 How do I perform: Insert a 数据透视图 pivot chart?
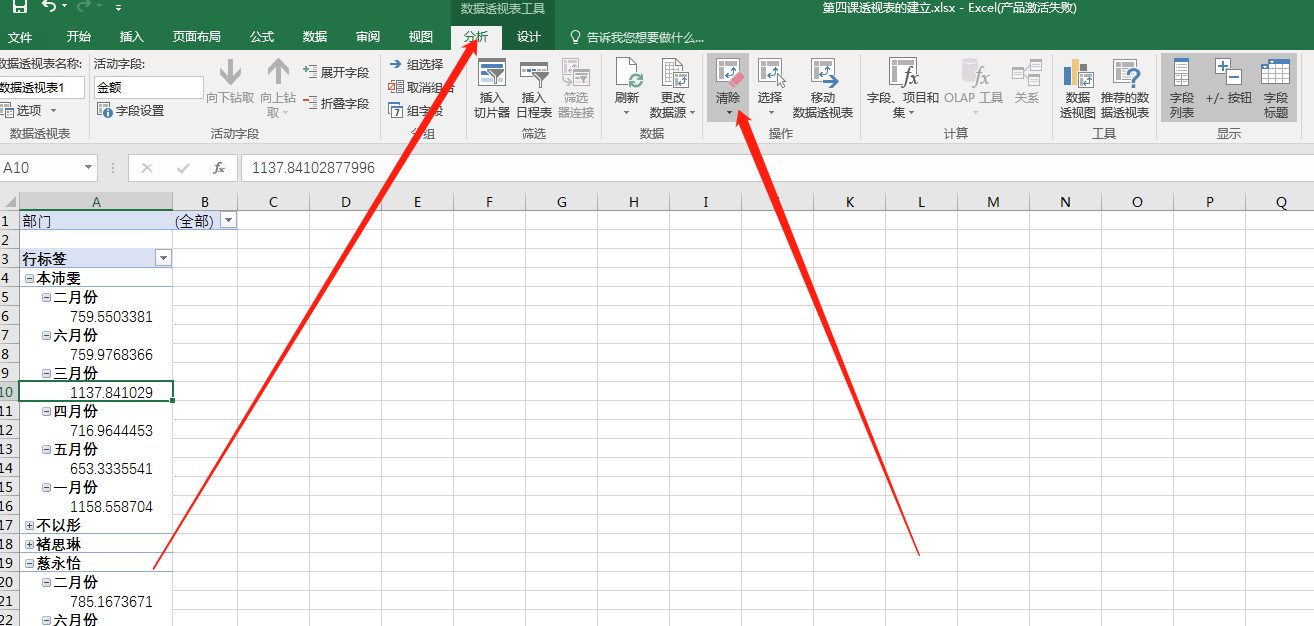[x=1078, y=88]
